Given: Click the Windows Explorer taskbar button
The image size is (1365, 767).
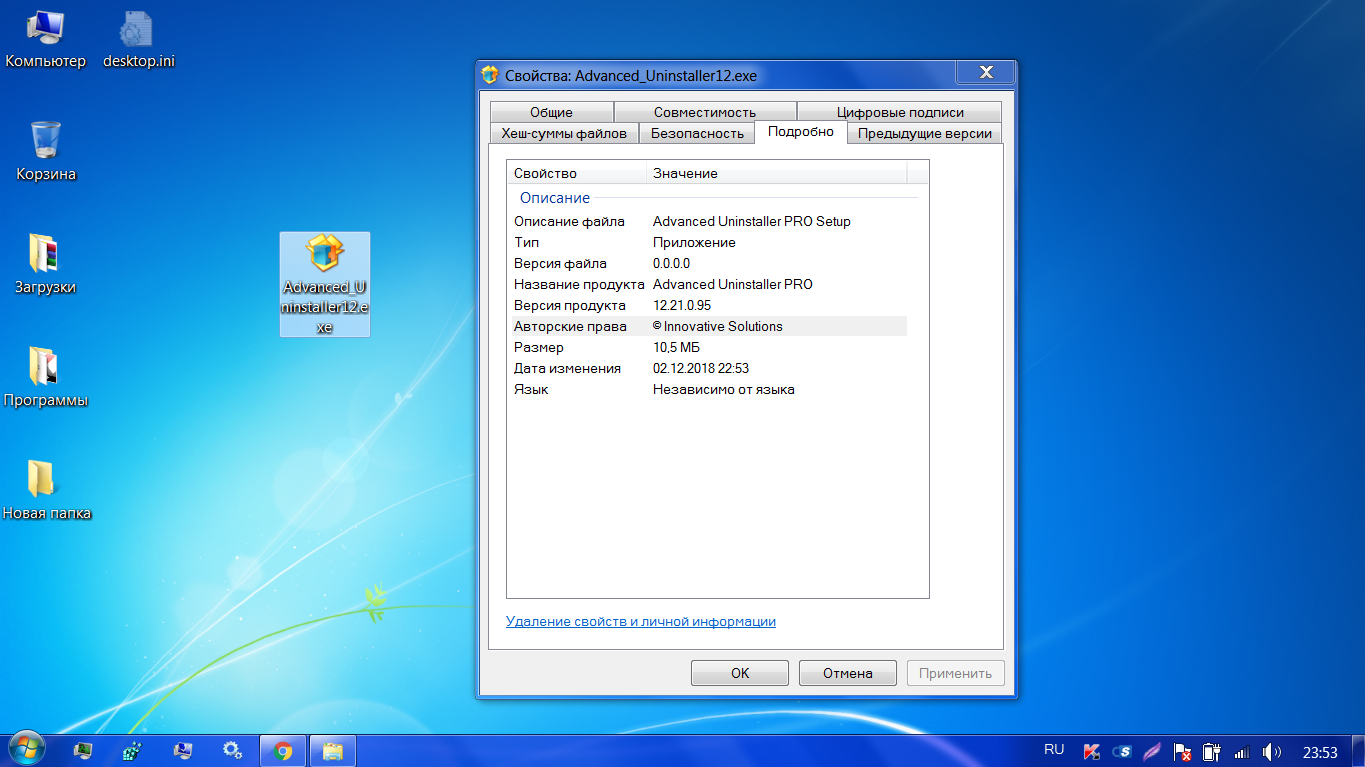Looking at the screenshot, I should [332, 750].
